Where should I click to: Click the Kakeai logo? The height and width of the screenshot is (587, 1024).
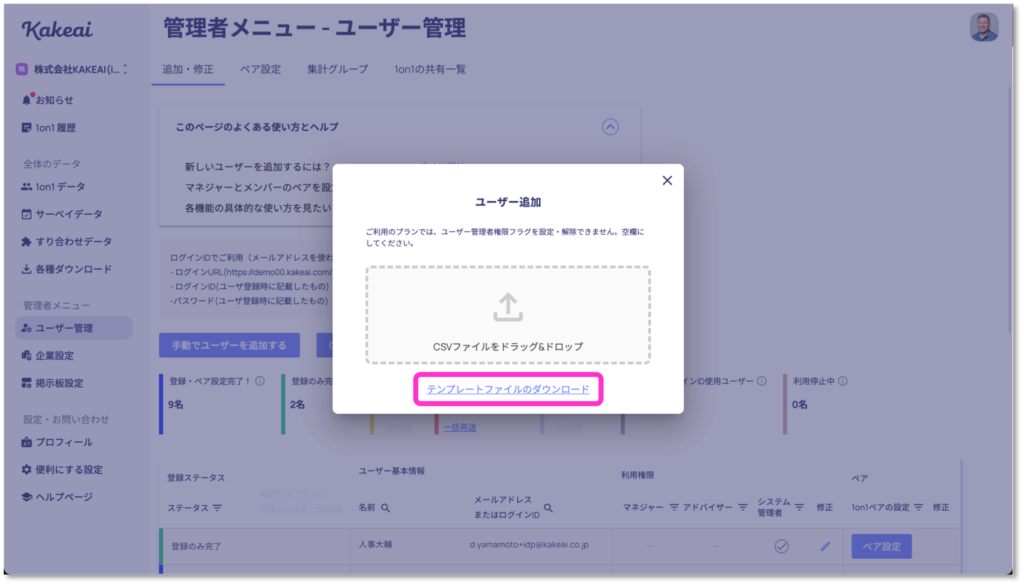pos(57,29)
